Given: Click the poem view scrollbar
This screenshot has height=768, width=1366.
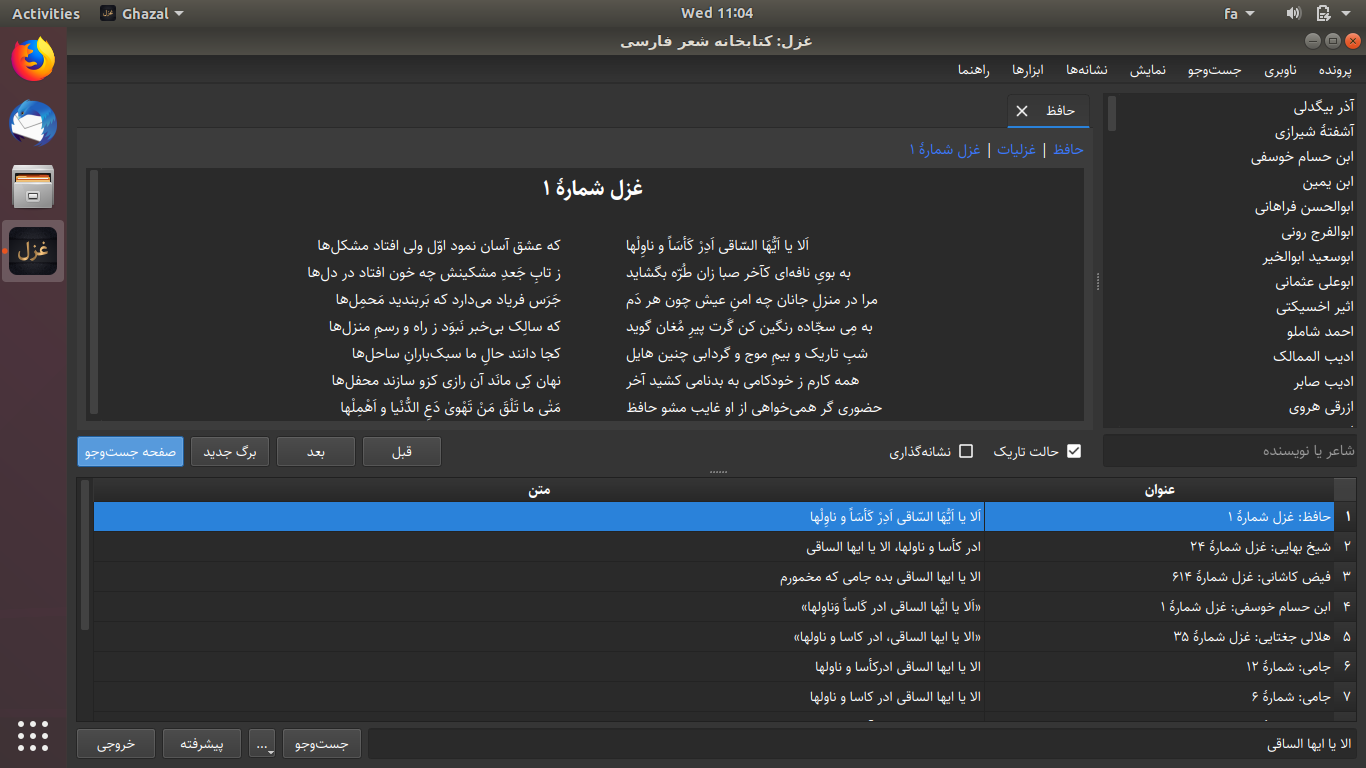Looking at the screenshot, I should point(94,292).
